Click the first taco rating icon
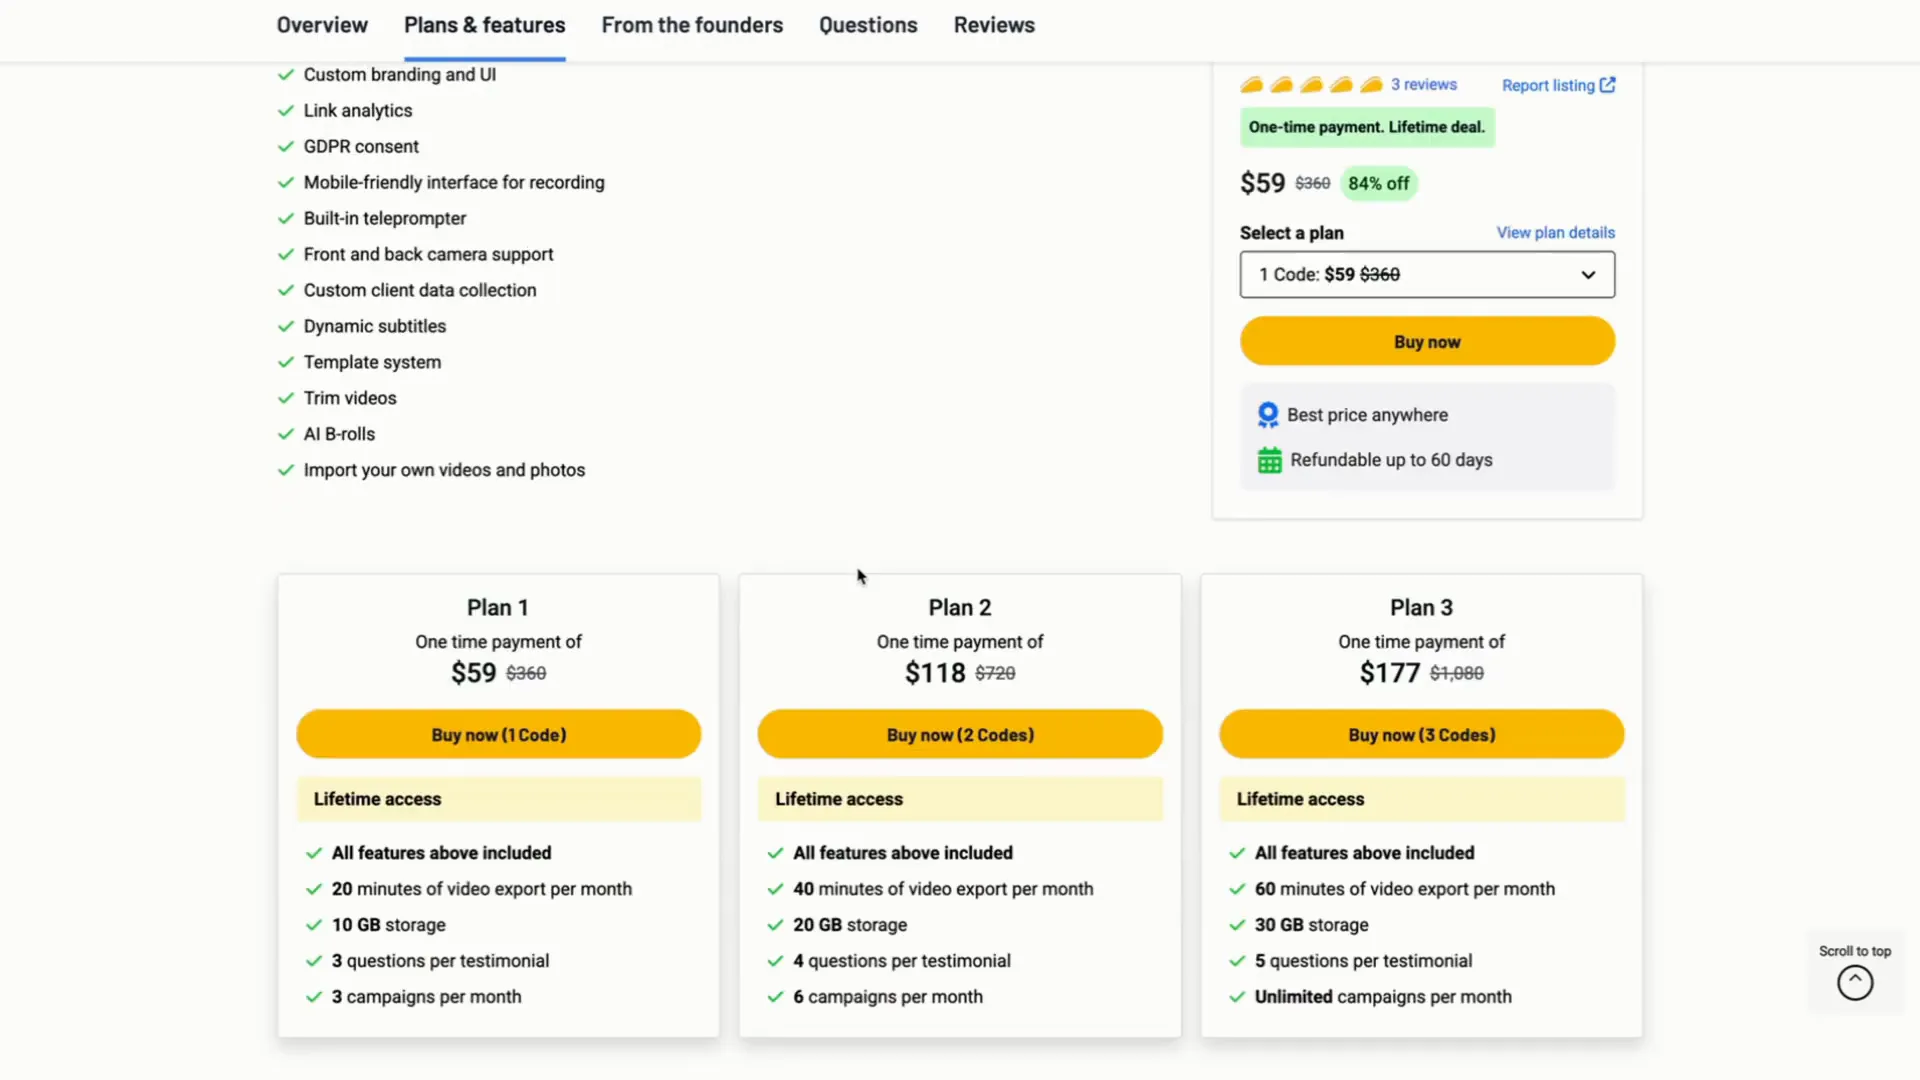Viewport: 1920px width, 1080px height. (1251, 85)
